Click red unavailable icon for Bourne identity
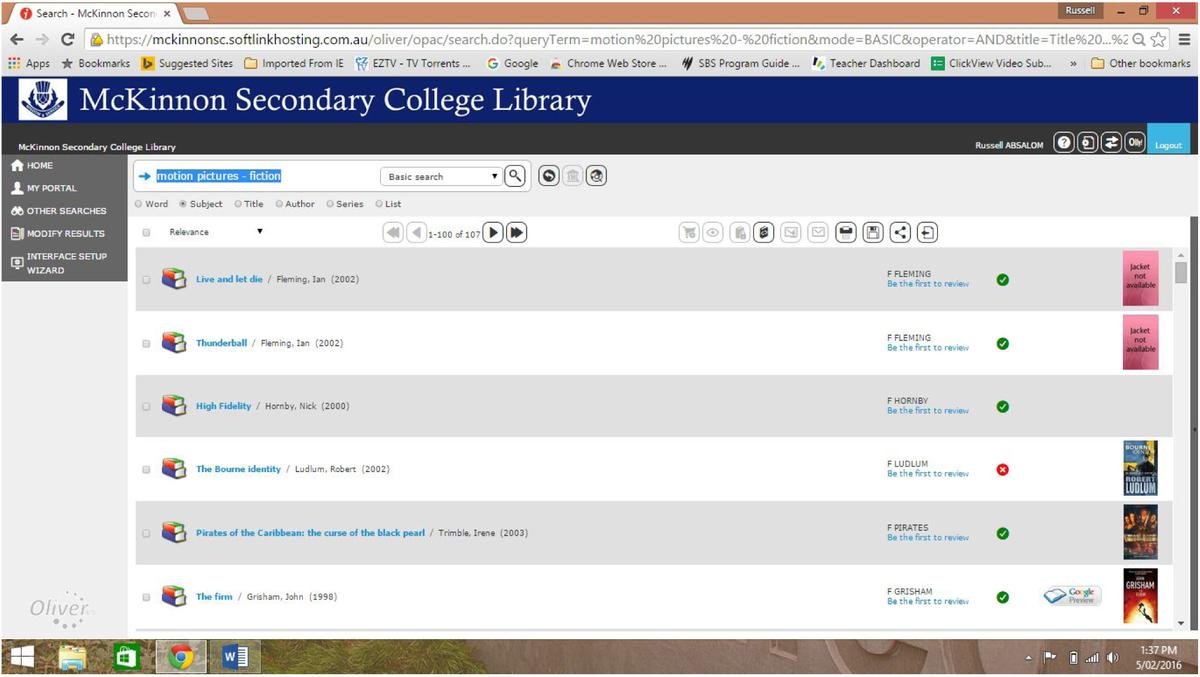This screenshot has height=677, width=1200. [1003, 470]
